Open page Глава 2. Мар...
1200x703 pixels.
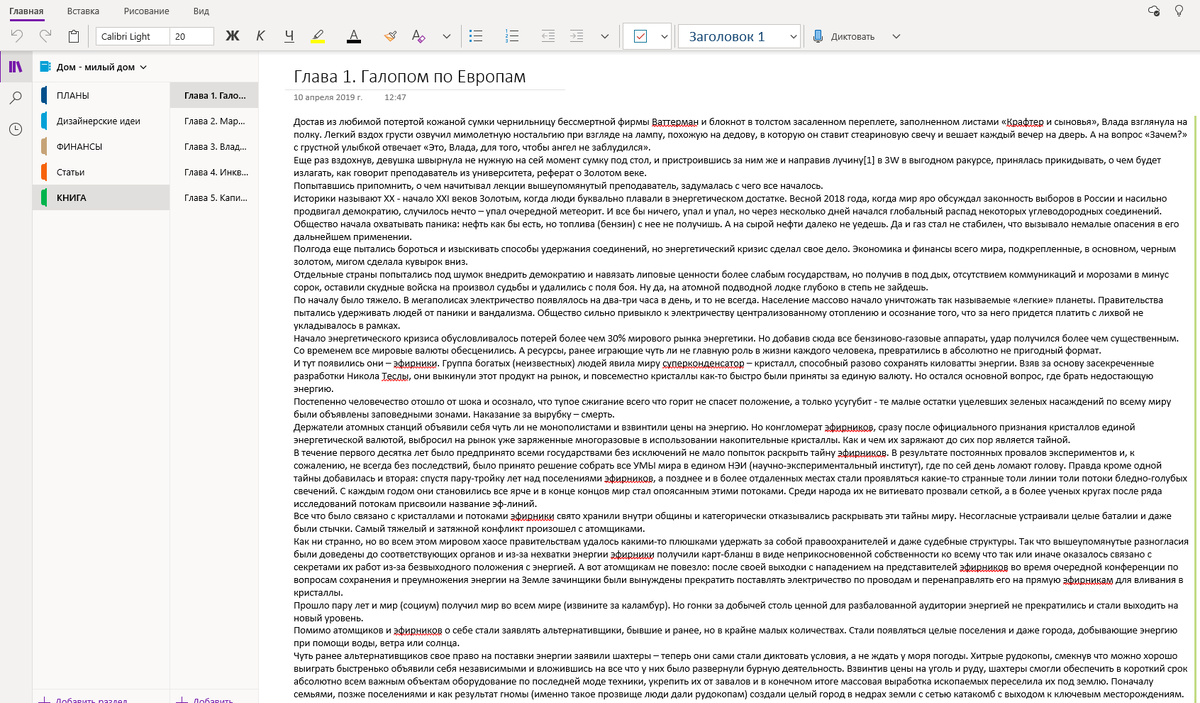click(212, 121)
